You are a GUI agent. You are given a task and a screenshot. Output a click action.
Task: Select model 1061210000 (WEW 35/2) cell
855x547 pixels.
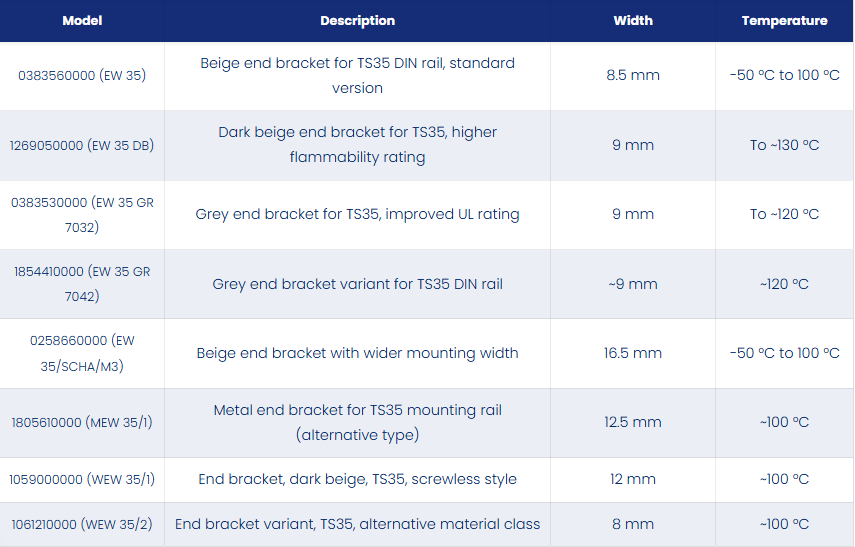82,524
